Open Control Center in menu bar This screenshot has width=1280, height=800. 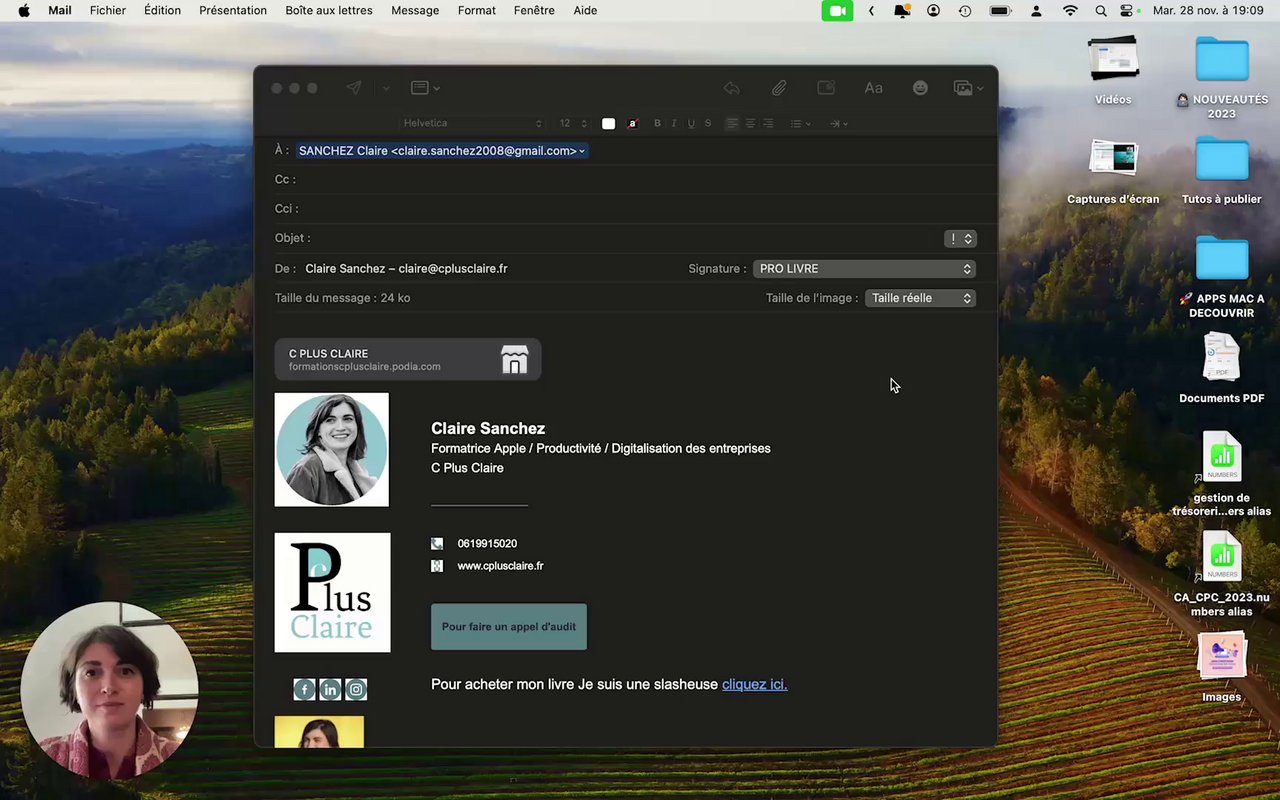tap(1129, 11)
